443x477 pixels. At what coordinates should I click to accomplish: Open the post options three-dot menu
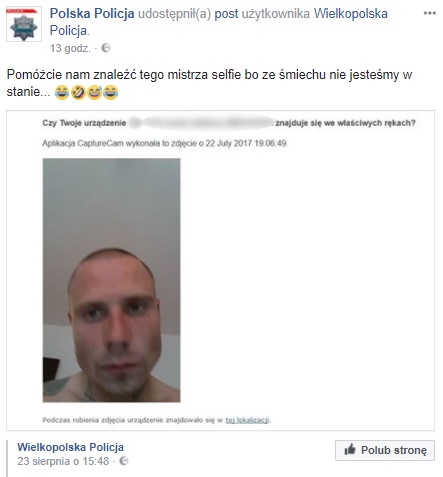tap(429, 13)
